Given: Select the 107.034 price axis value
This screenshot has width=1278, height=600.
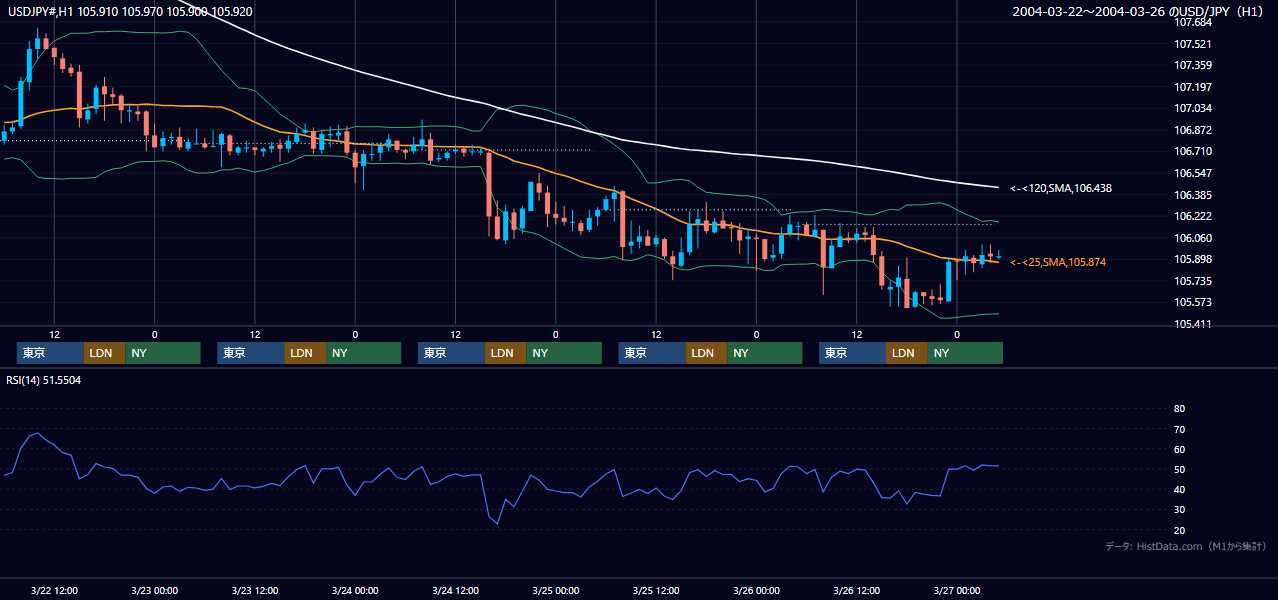Looking at the screenshot, I should (1192, 108).
